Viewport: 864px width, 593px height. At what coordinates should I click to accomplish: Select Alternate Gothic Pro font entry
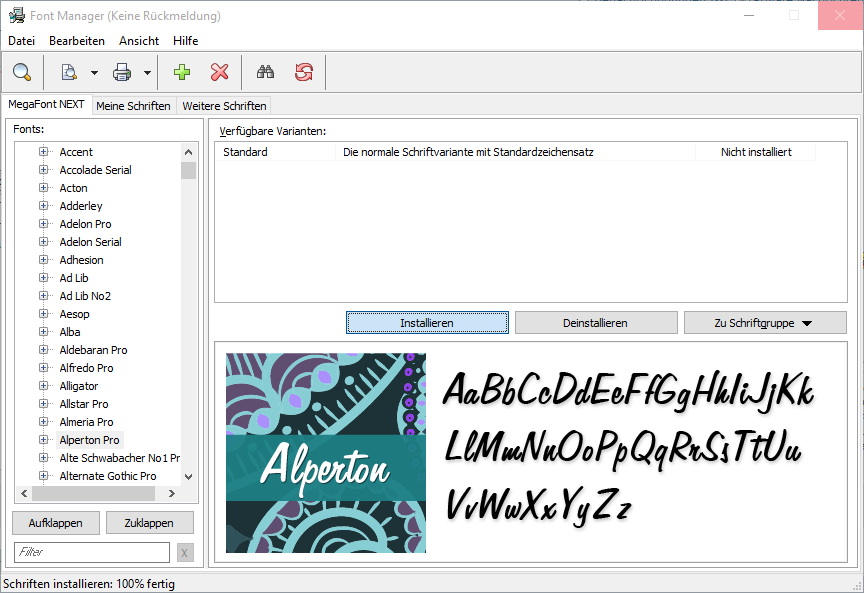click(108, 476)
